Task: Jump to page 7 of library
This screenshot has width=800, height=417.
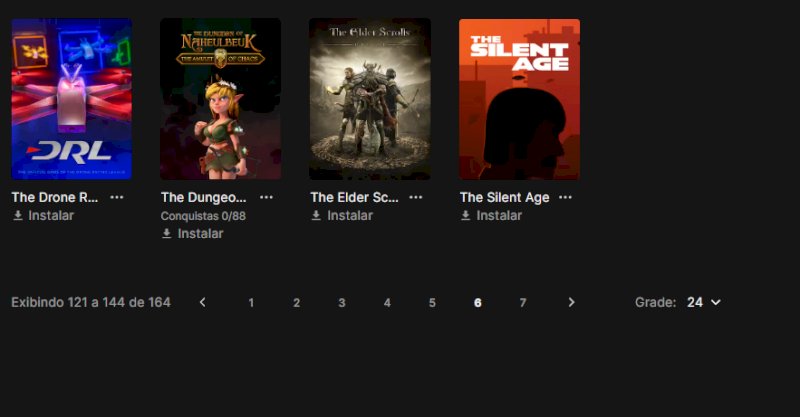Action: pos(523,303)
